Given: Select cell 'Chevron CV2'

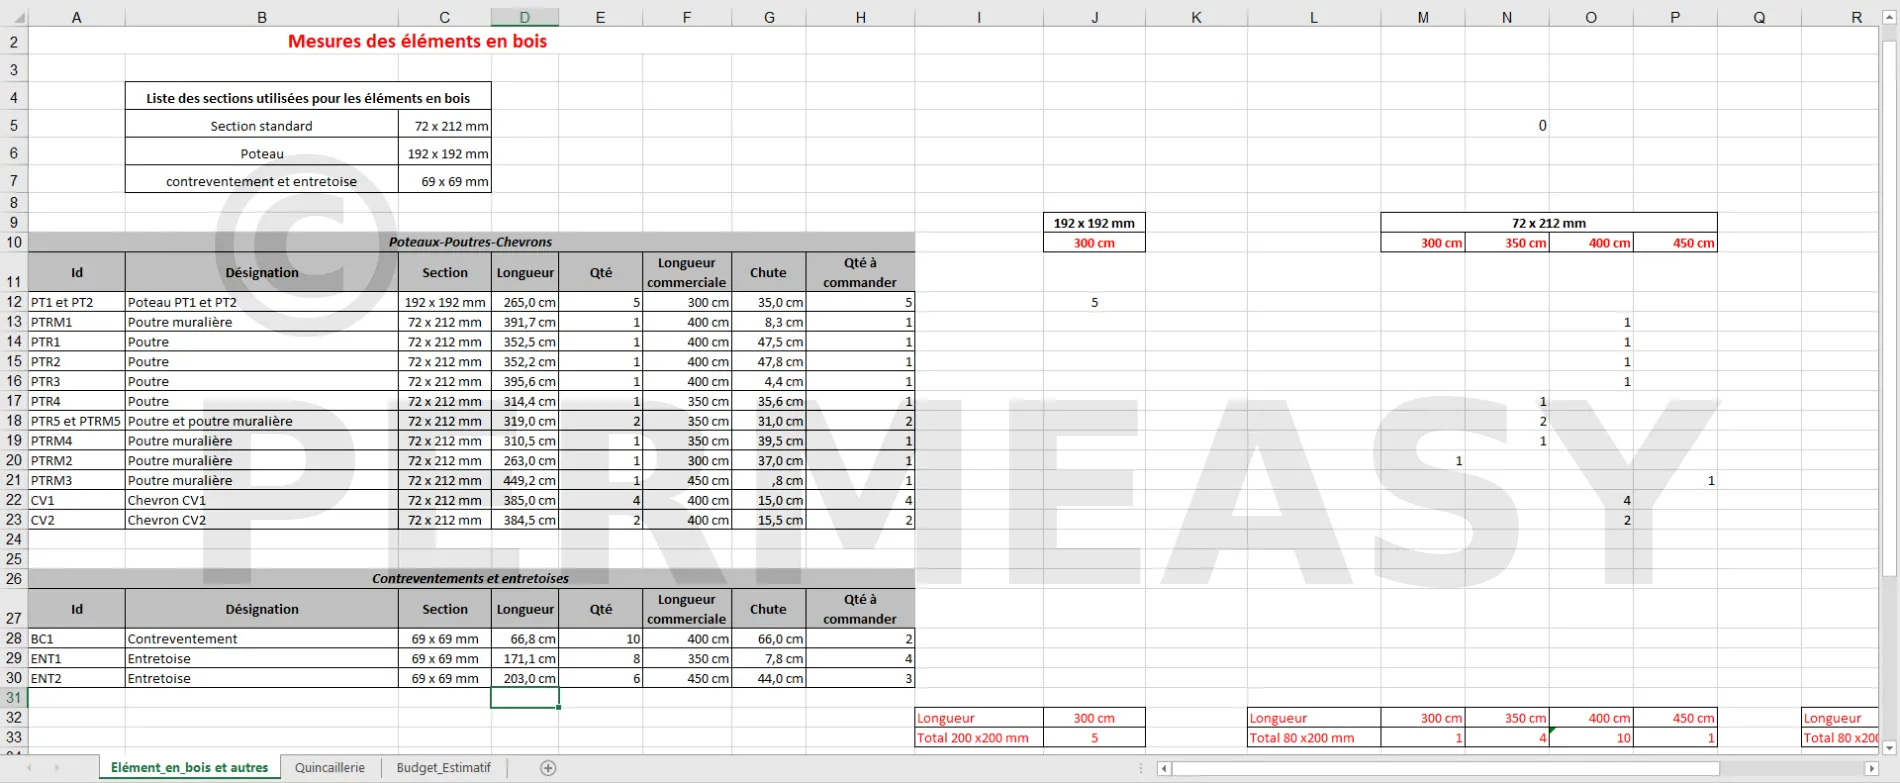Looking at the screenshot, I should click(x=261, y=520).
